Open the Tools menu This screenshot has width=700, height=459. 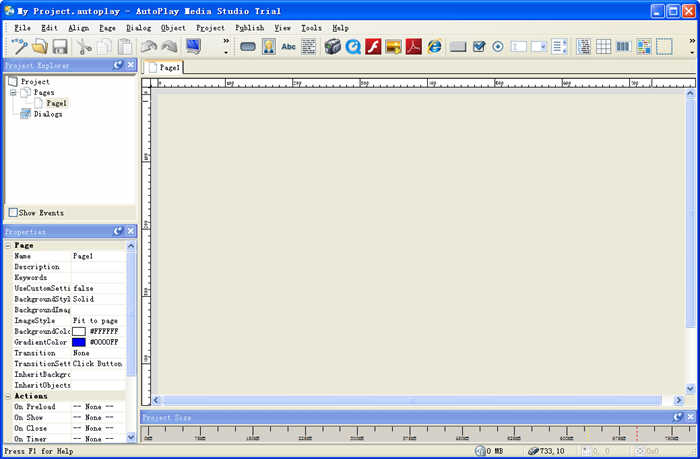click(x=311, y=28)
